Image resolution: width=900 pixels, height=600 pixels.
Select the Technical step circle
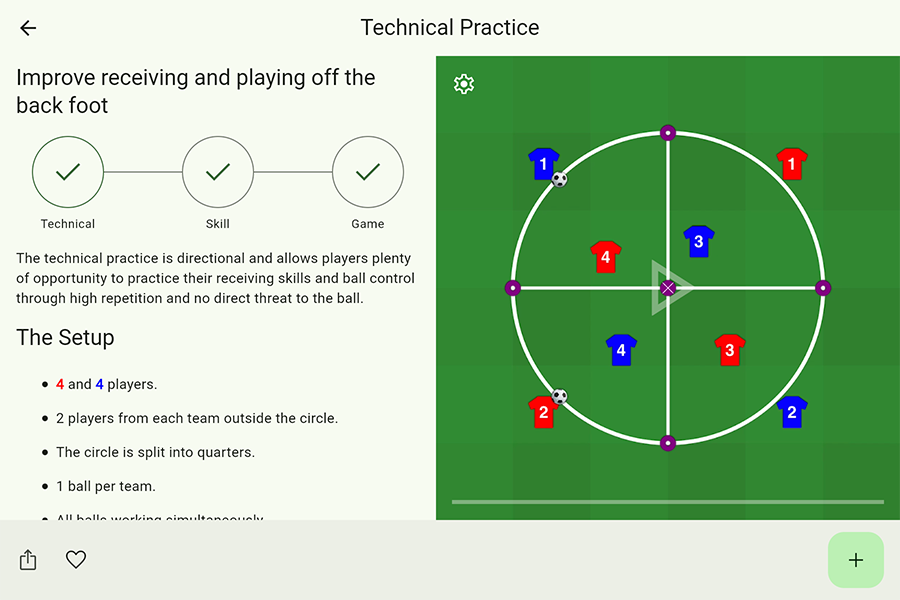[68, 173]
